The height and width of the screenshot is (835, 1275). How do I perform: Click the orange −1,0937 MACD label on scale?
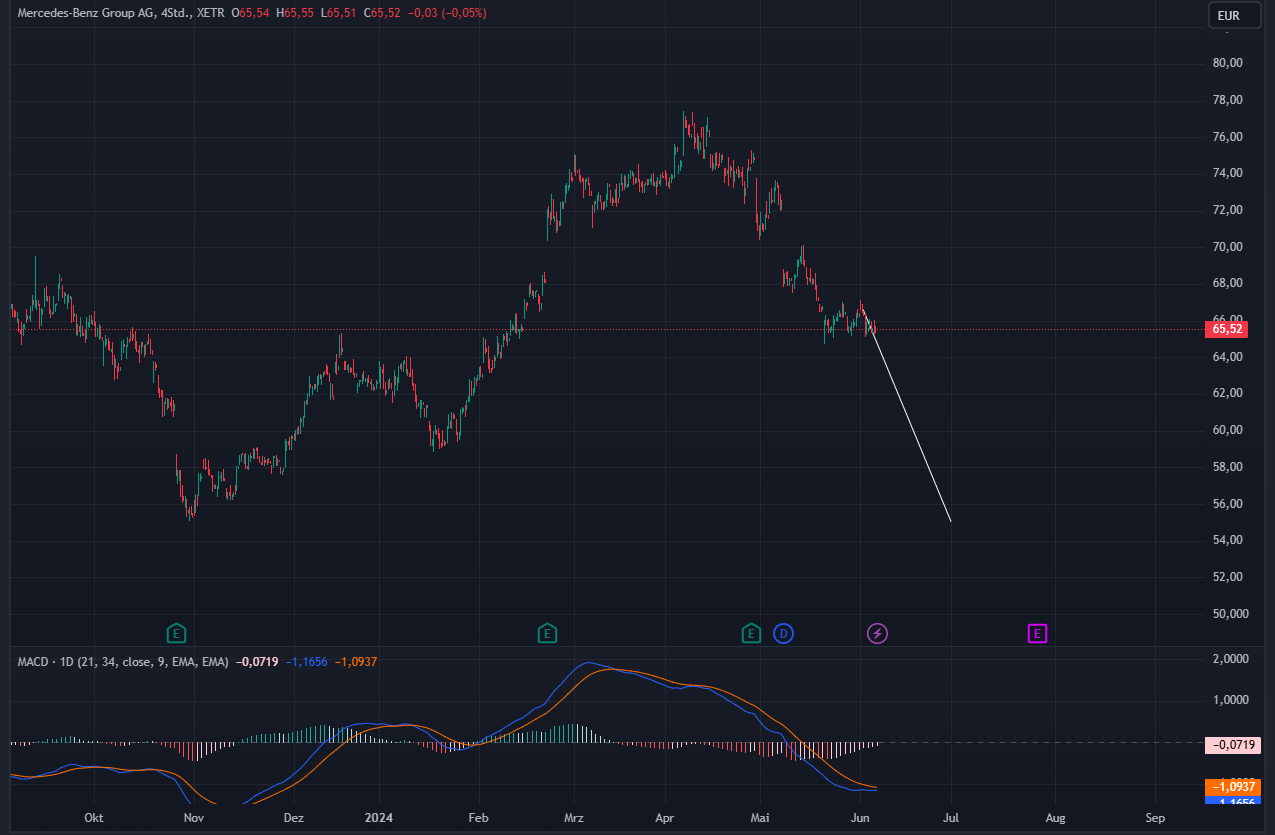tap(1234, 788)
